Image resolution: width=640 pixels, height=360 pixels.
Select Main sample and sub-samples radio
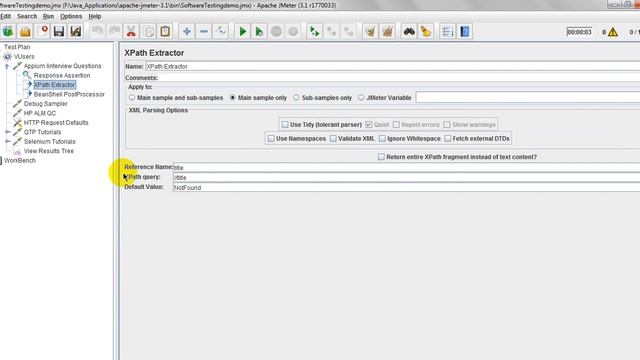132,98
